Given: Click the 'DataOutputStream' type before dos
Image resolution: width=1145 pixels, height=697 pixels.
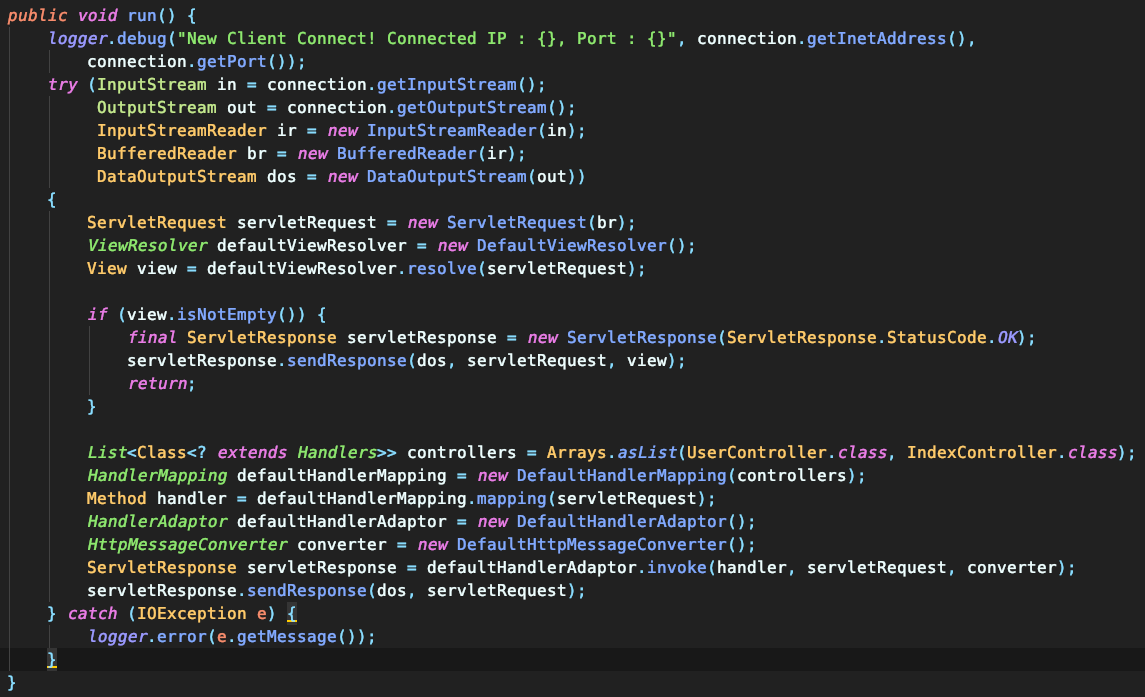Looking at the screenshot, I should pyautogui.click(x=177, y=177).
